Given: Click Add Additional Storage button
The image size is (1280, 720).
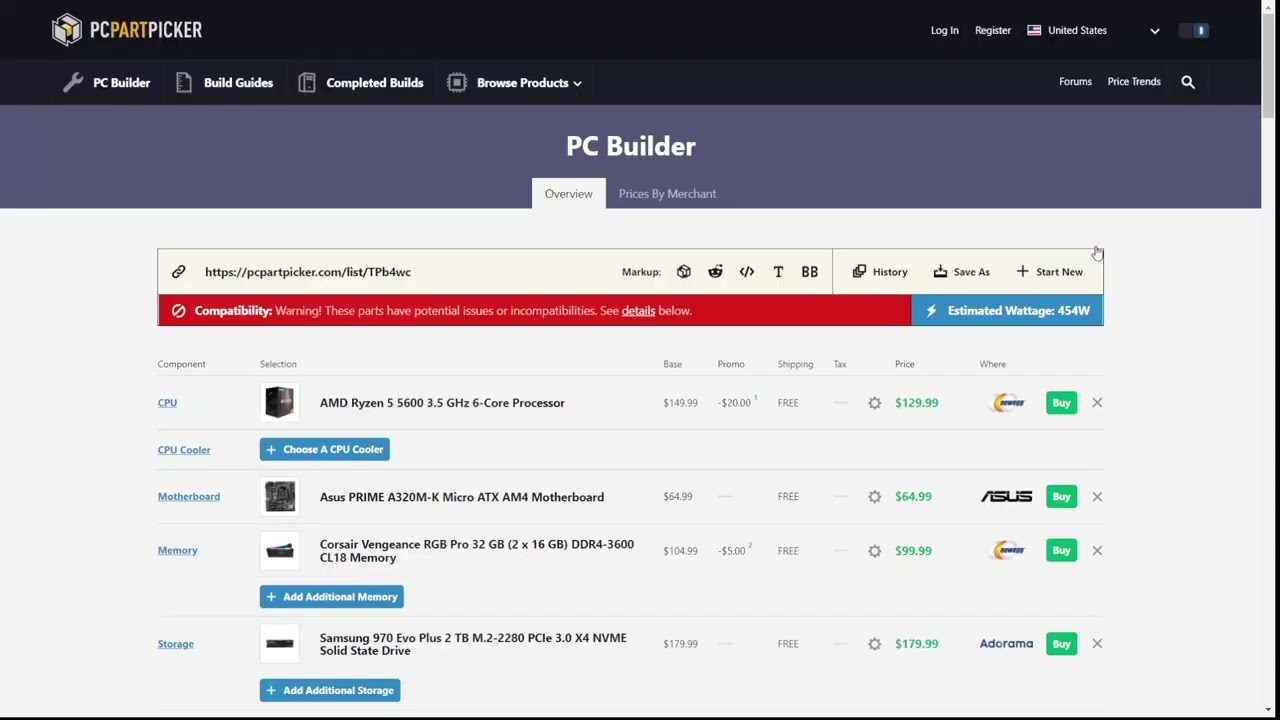Looking at the screenshot, I should [330, 691].
